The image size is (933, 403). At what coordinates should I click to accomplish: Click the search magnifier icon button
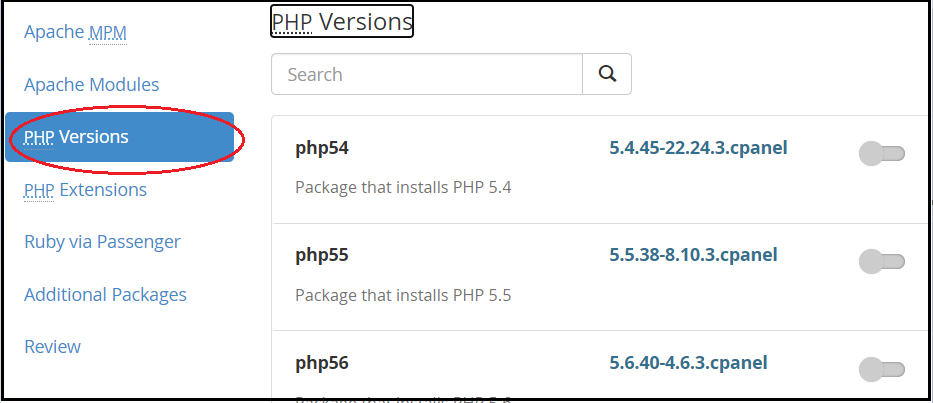pyautogui.click(x=606, y=74)
